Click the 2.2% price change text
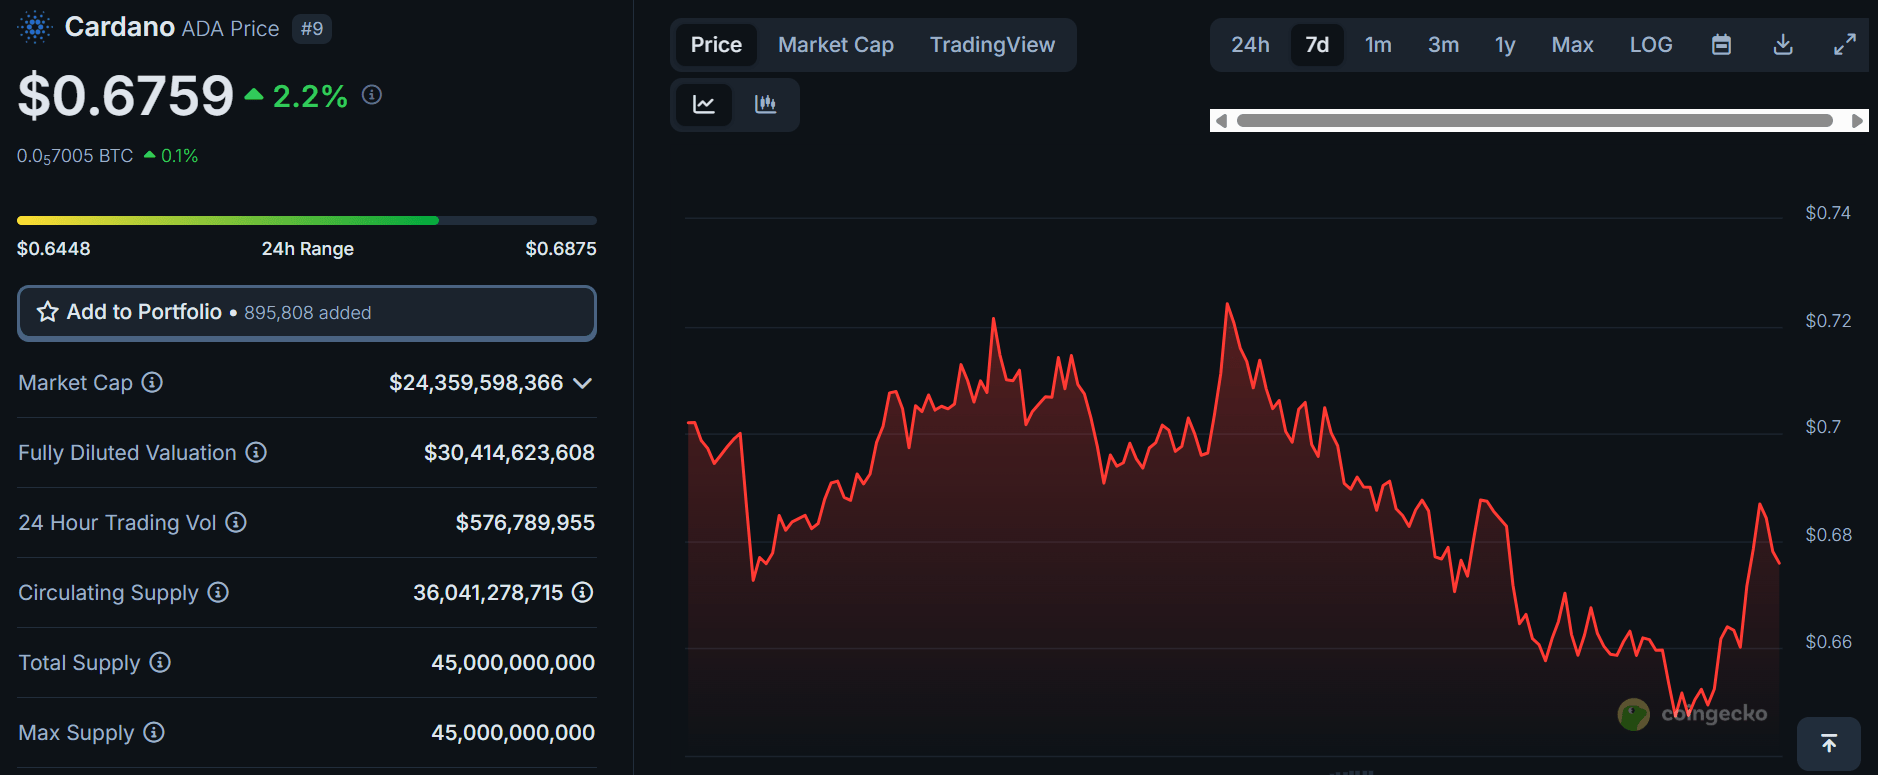 310,97
